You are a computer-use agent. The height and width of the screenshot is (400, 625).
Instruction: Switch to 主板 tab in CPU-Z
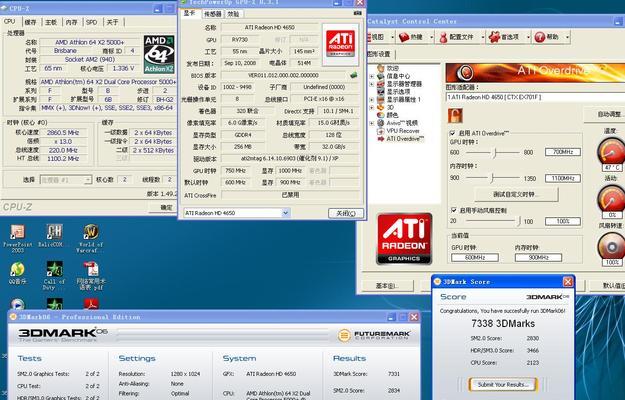pyautogui.click(x=51, y=22)
